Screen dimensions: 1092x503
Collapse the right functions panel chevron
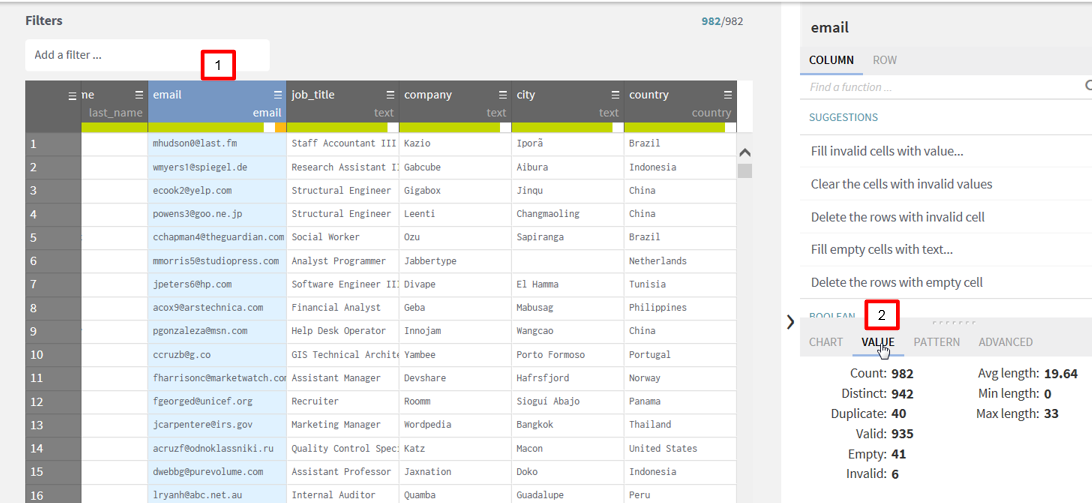tap(790, 322)
